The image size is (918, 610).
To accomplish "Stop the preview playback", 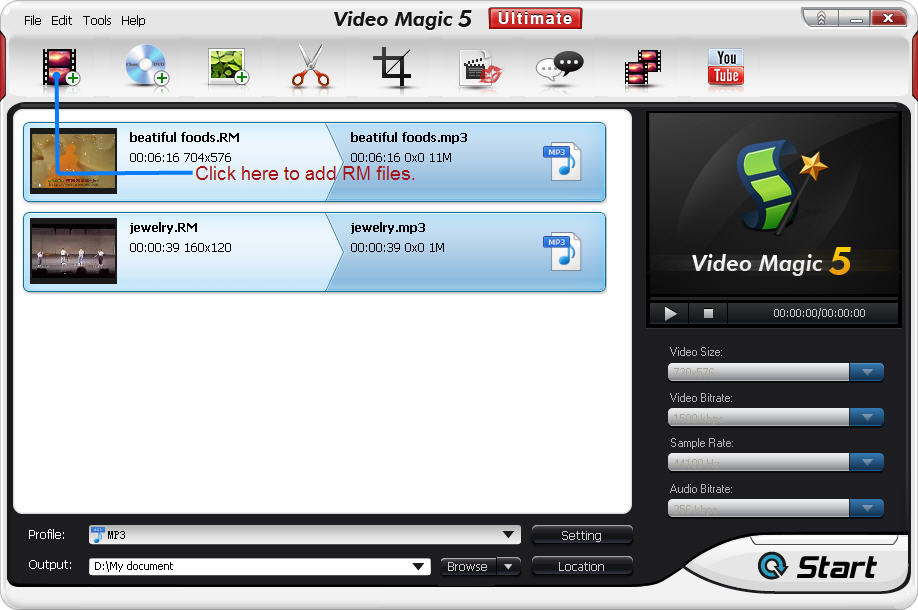I will 708,313.
